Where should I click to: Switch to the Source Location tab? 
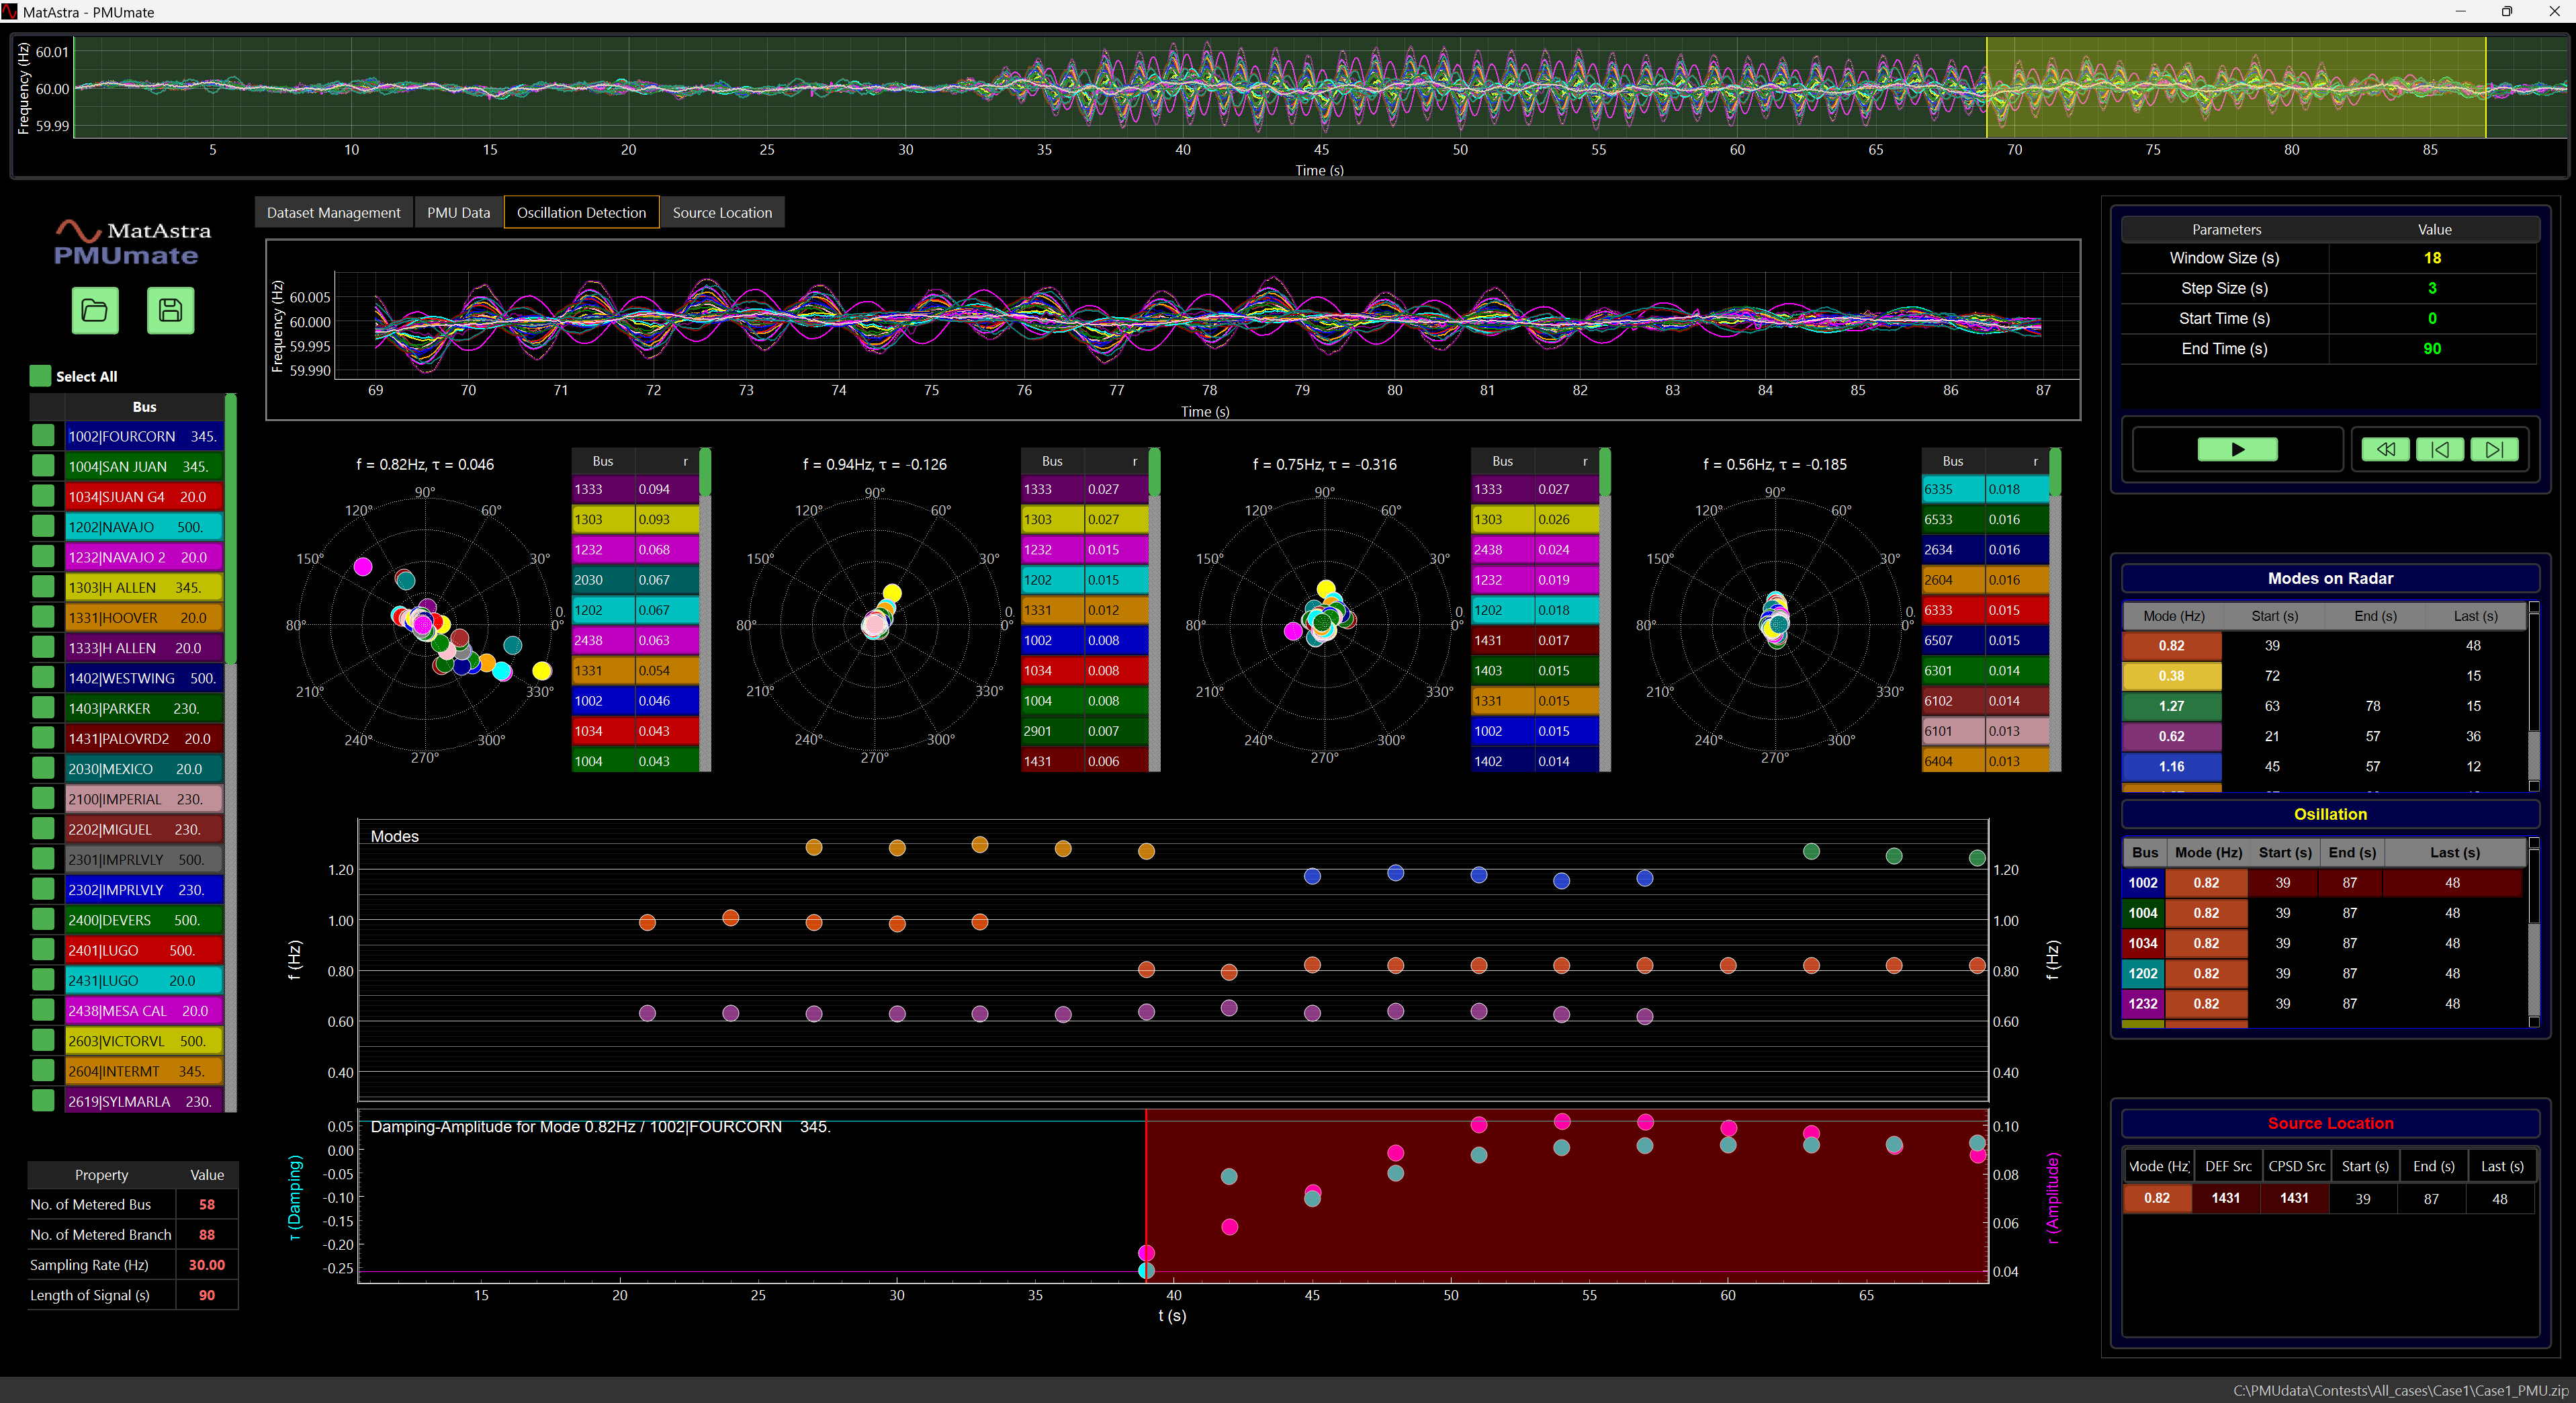click(x=722, y=212)
